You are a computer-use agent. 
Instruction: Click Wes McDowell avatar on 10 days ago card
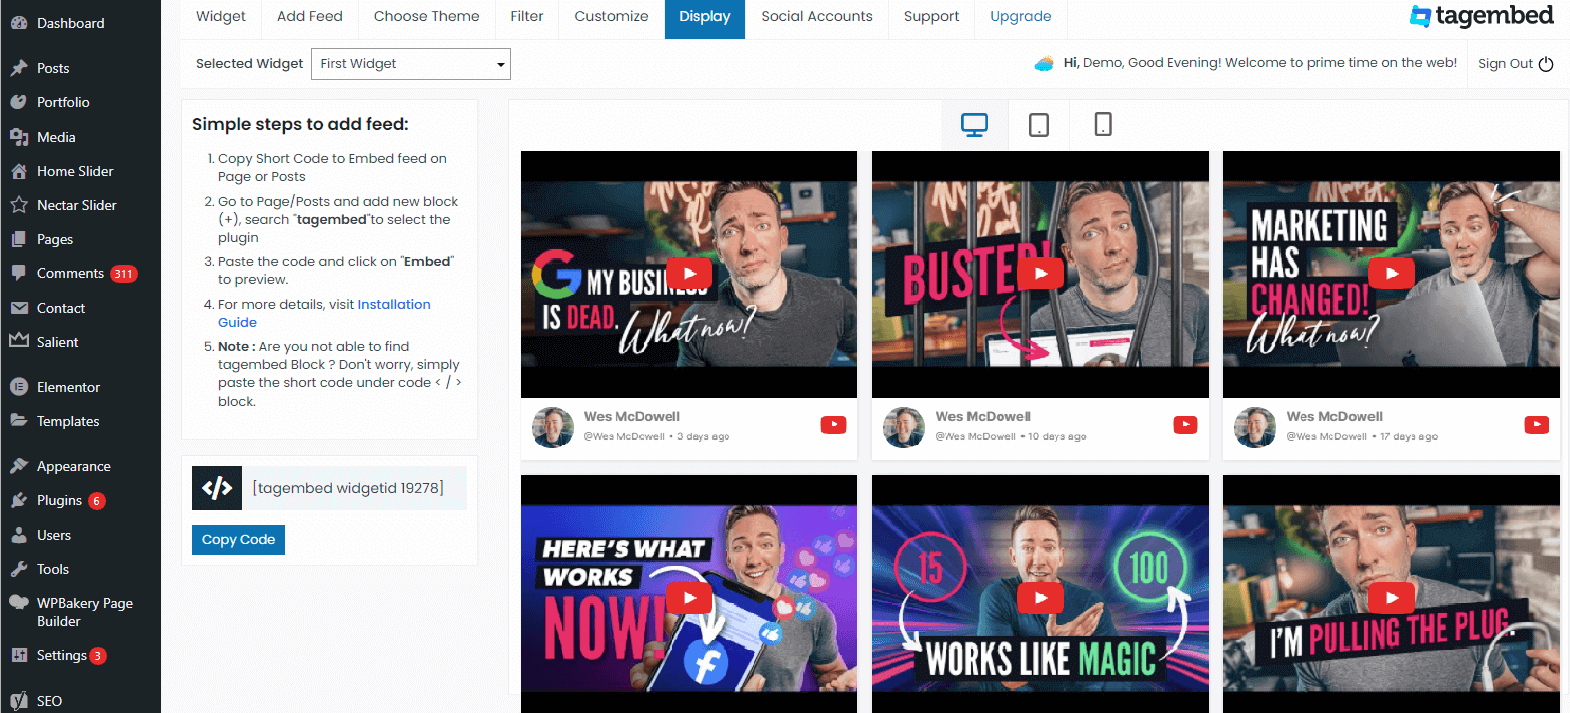(904, 427)
